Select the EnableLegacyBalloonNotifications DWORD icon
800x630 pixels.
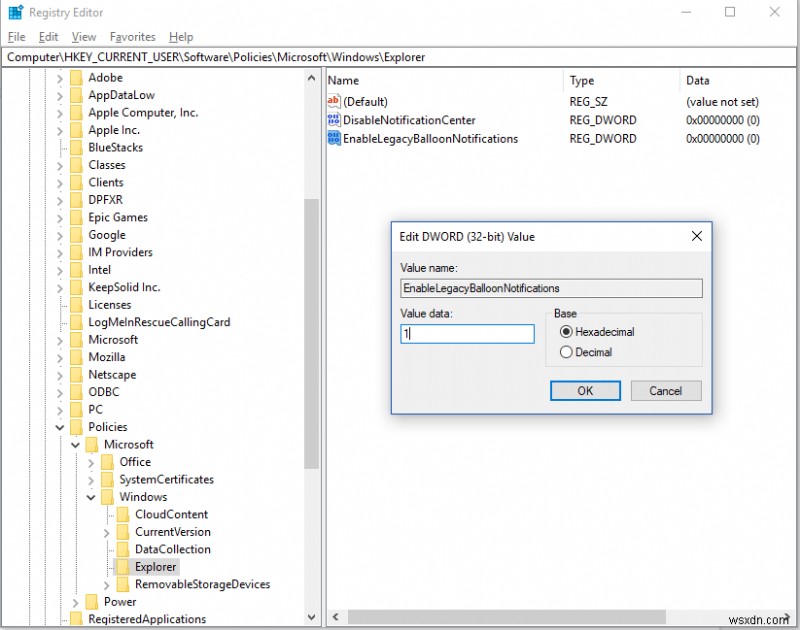coord(334,138)
